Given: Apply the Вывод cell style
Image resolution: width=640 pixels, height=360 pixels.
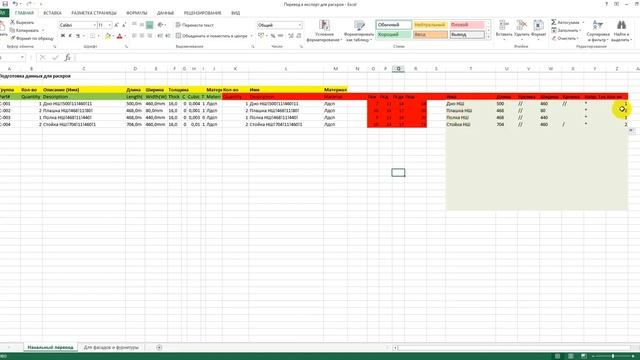Looking at the screenshot, I should point(467,35).
